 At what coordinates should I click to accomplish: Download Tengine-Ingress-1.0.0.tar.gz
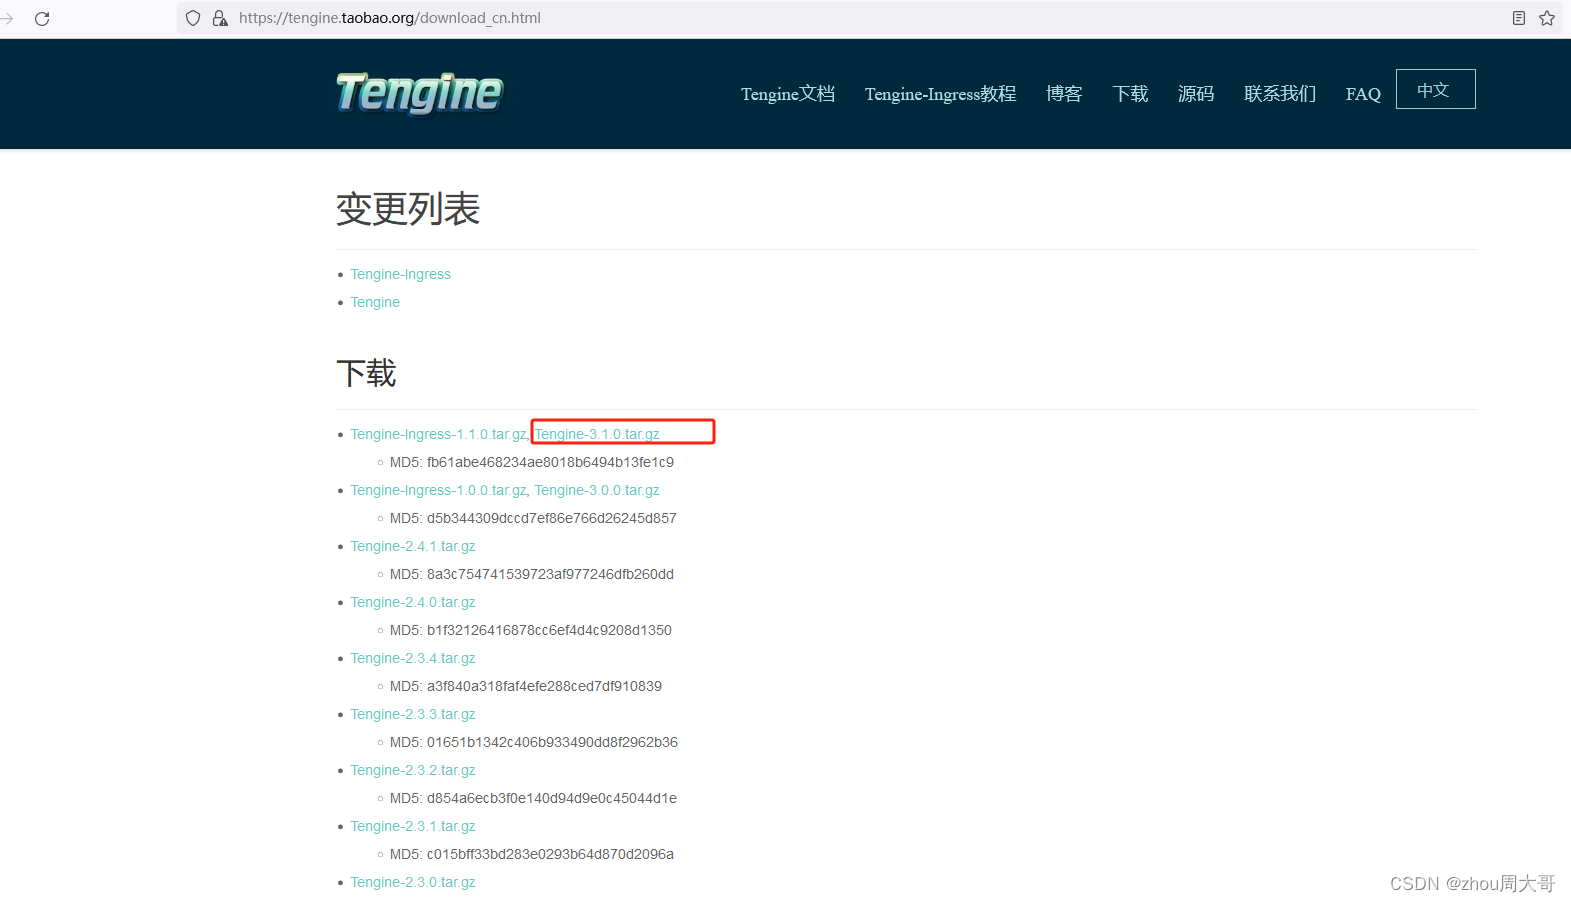(438, 490)
